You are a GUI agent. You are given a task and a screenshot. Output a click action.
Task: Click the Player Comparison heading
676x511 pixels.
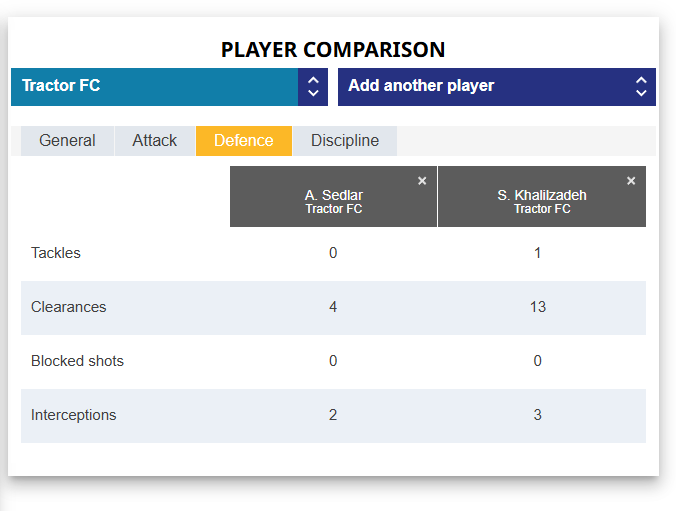click(x=333, y=49)
